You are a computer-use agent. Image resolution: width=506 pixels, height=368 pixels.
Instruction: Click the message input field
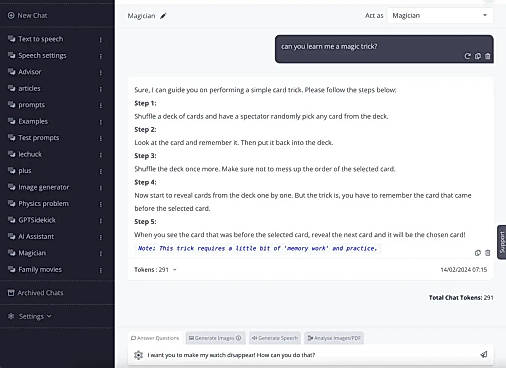[x=310, y=355]
